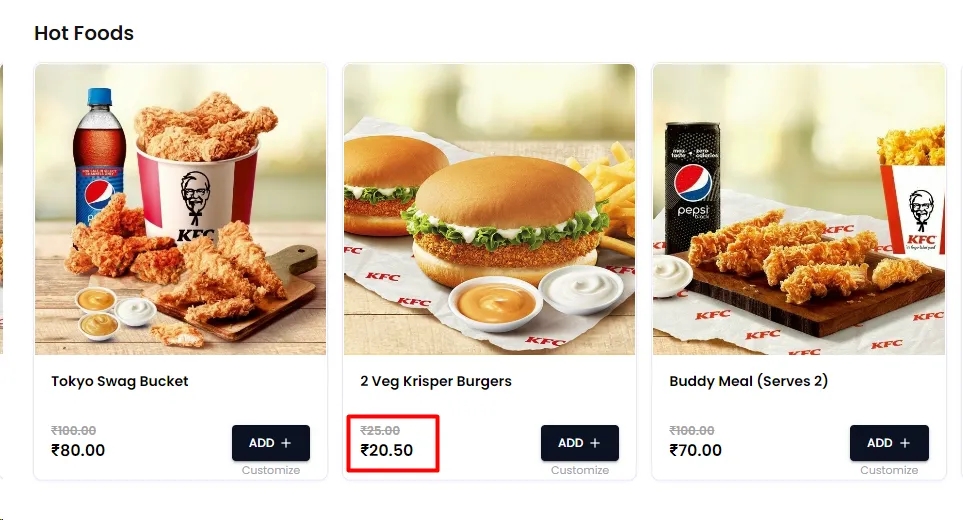Select the 2 Veg Krisper Burgers title
The width and height of the screenshot is (963, 520).
436,381
